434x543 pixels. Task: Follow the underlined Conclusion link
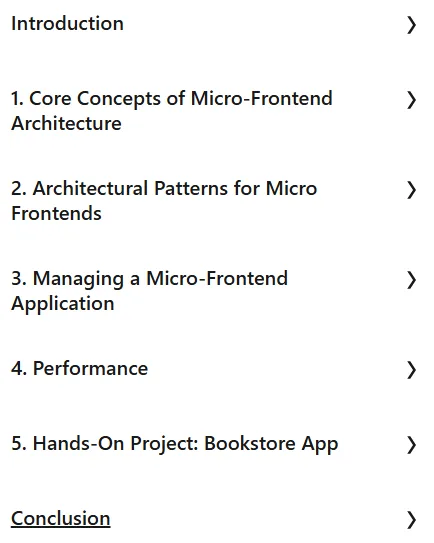point(61,518)
